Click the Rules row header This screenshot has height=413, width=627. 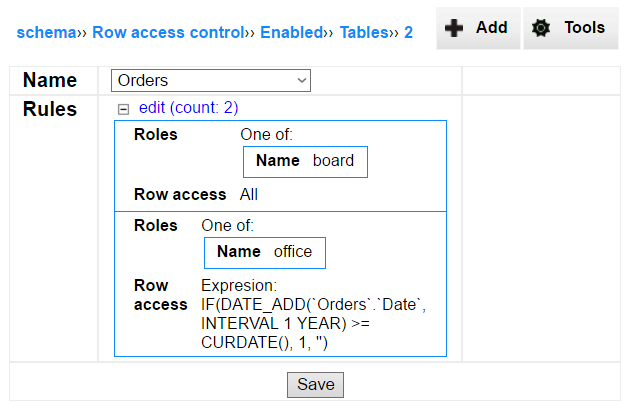(50, 109)
